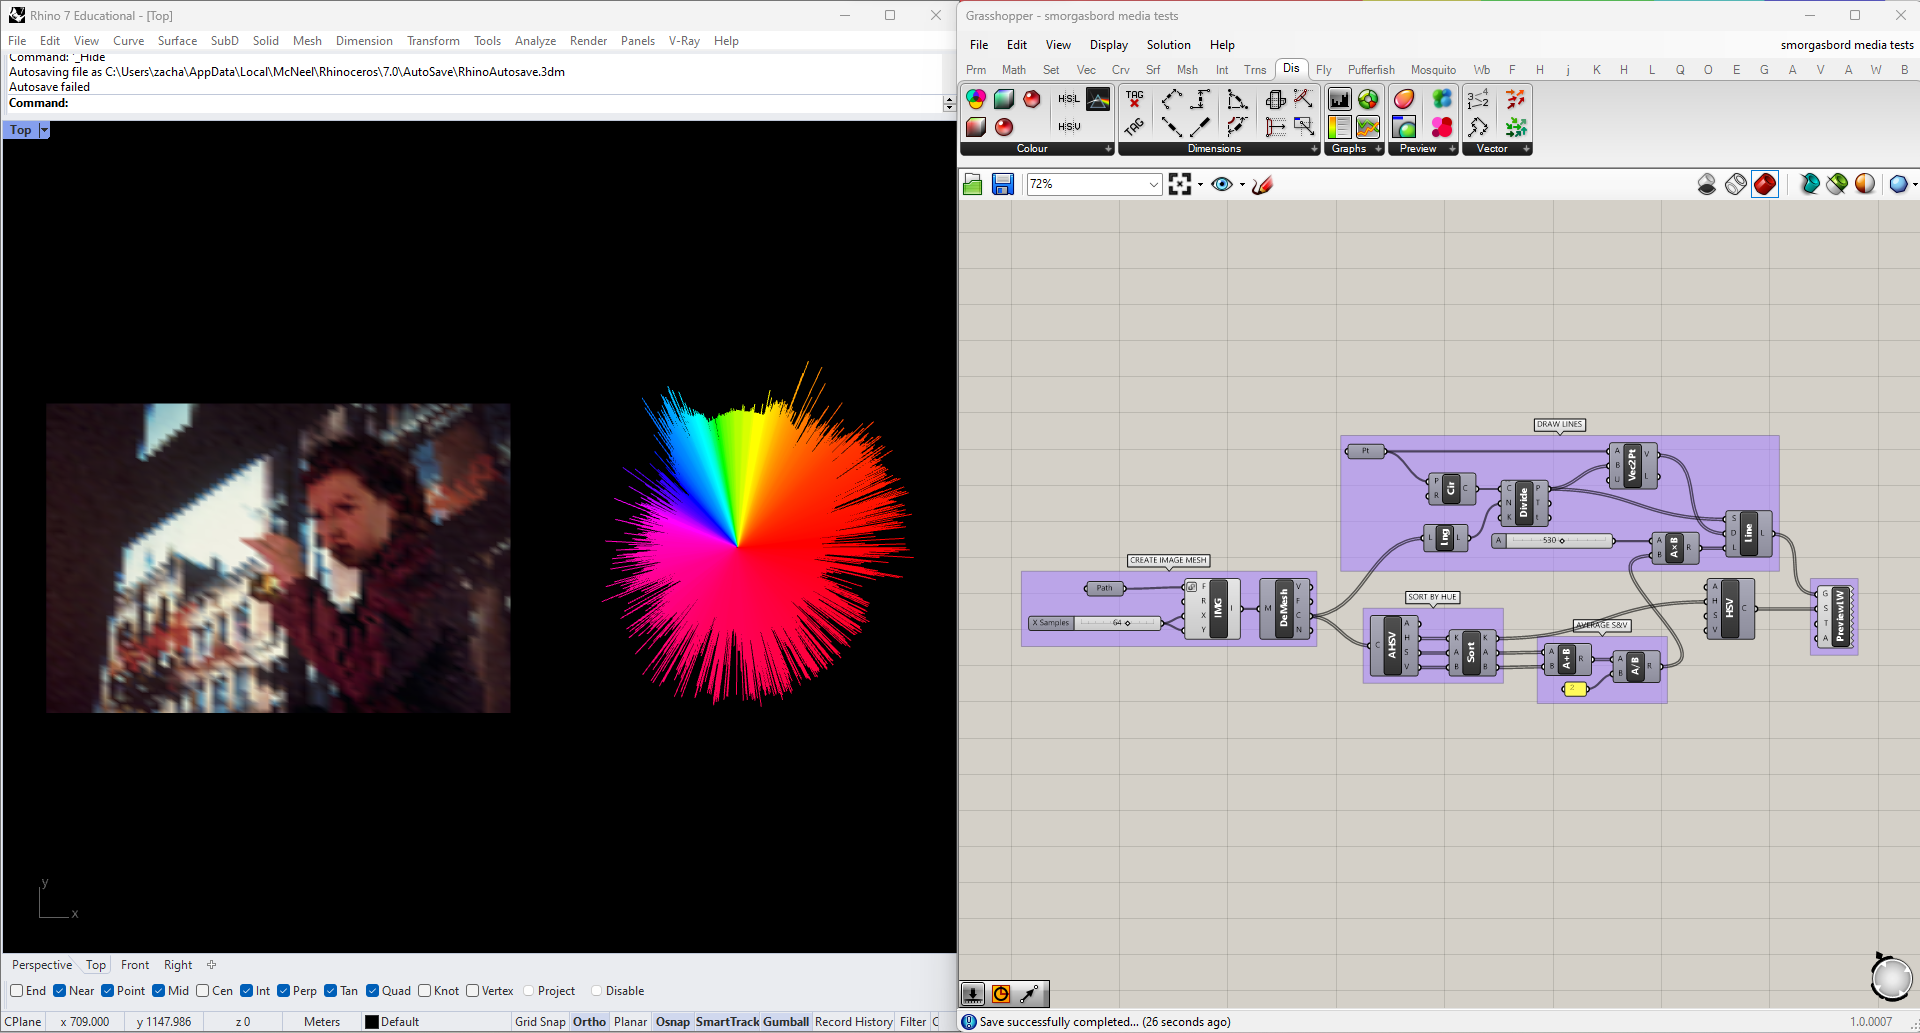This screenshot has height=1033, width=1920.
Task: Select the Shaded preview red cylinder icon
Action: (x=1765, y=184)
